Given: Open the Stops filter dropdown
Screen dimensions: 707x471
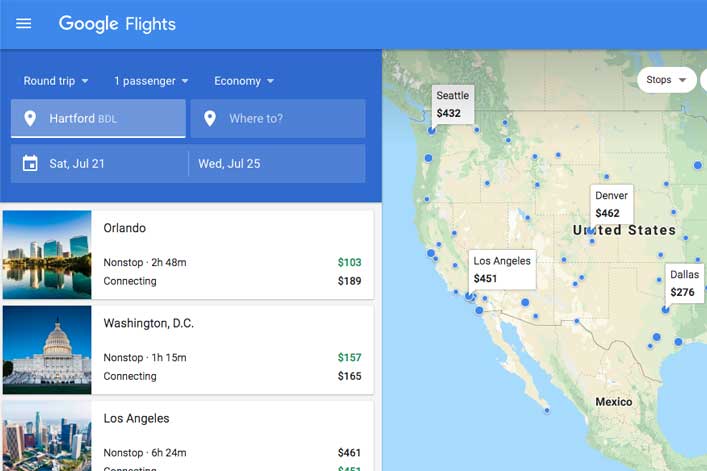Looking at the screenshot, I should pyautogui.click(x=666, y=80).
